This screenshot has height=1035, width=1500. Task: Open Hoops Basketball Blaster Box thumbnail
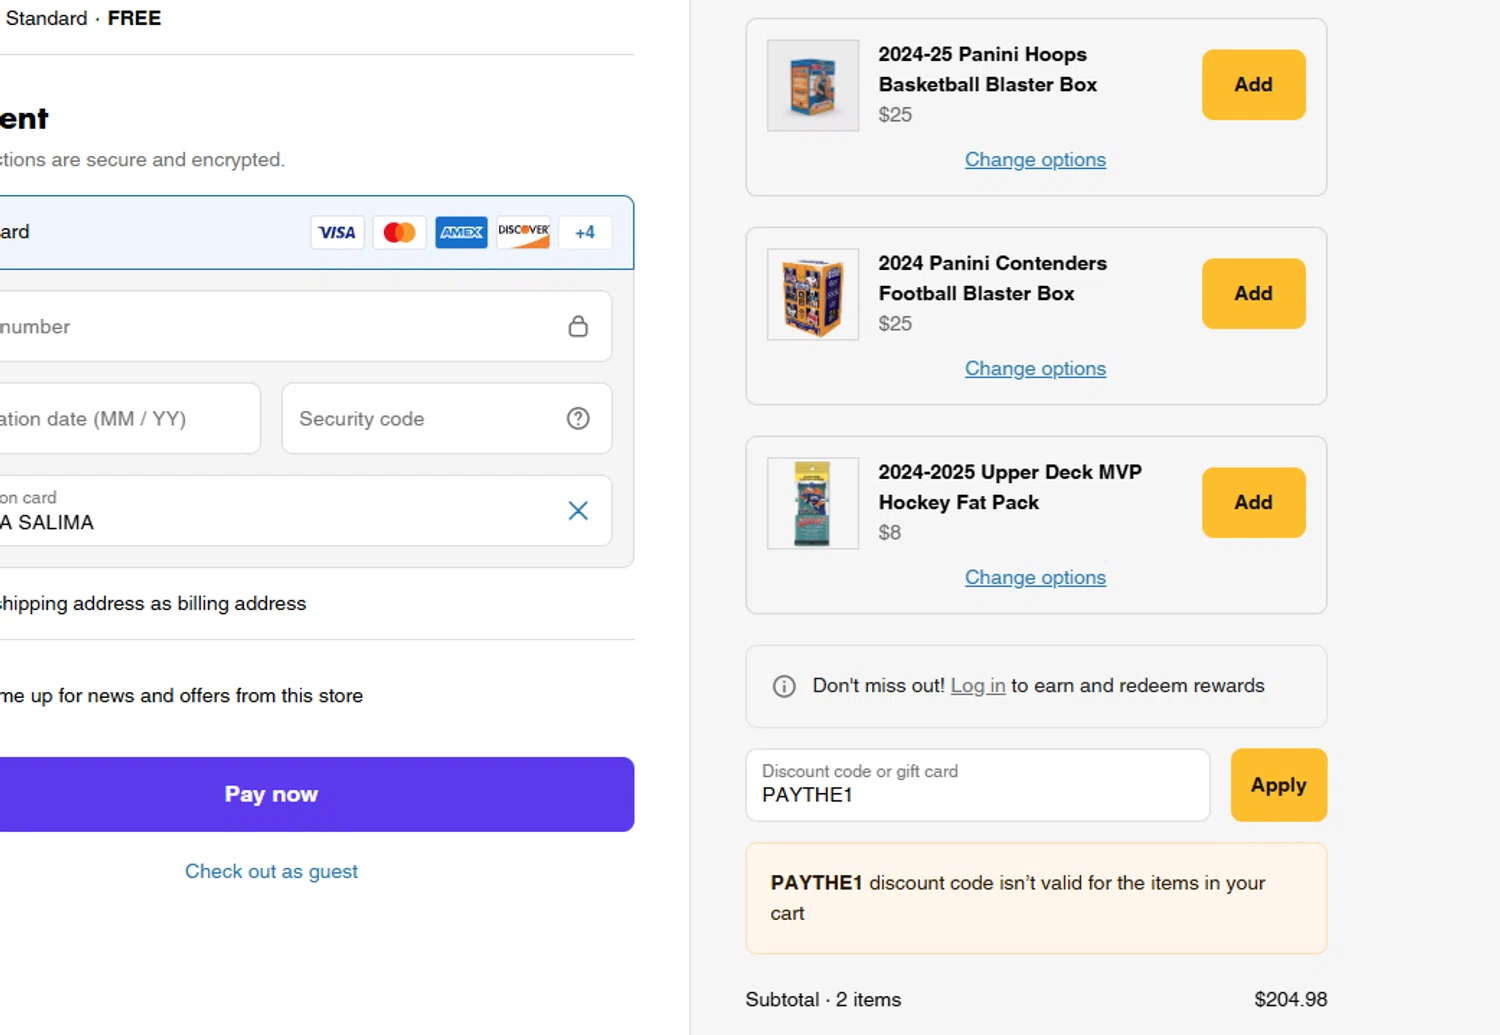(812, 85)
